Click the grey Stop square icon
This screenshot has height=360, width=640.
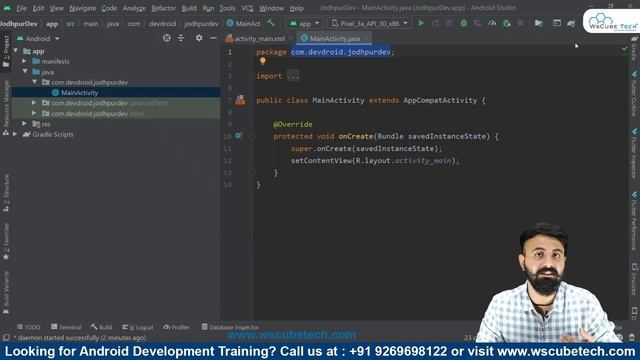click(520, 23)
